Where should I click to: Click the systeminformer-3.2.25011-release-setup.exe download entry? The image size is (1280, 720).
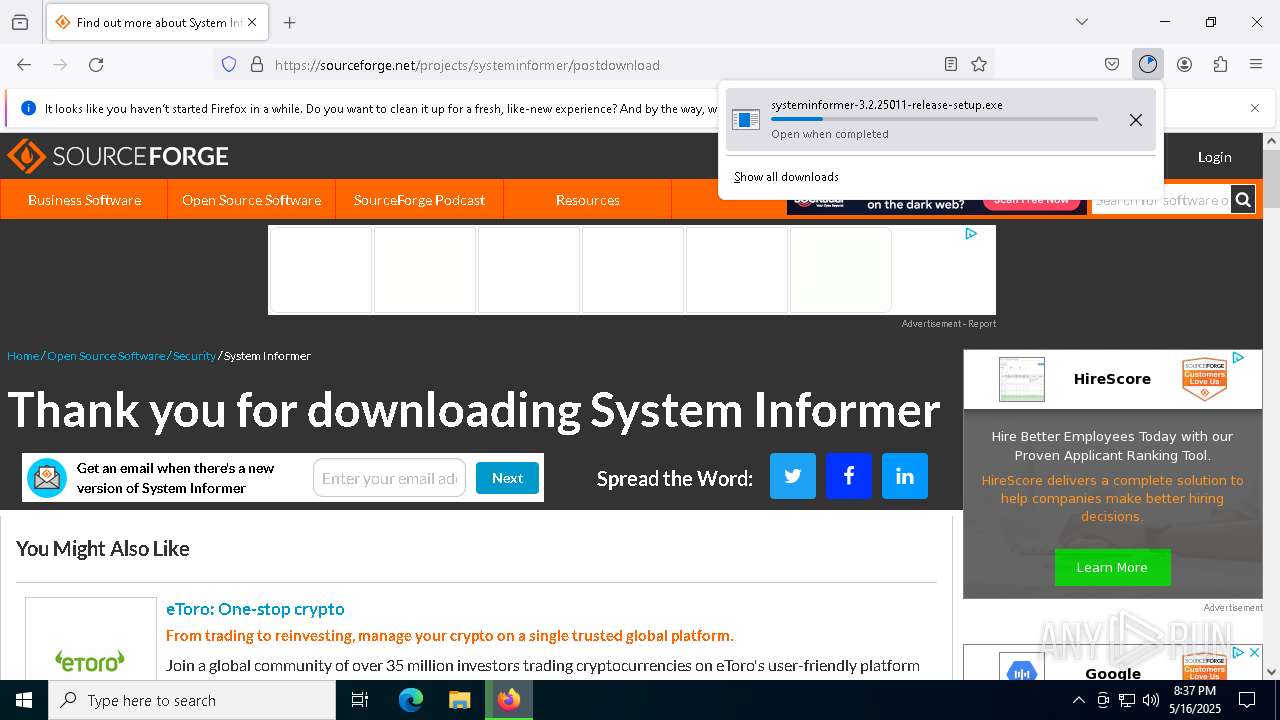point(941,119)
